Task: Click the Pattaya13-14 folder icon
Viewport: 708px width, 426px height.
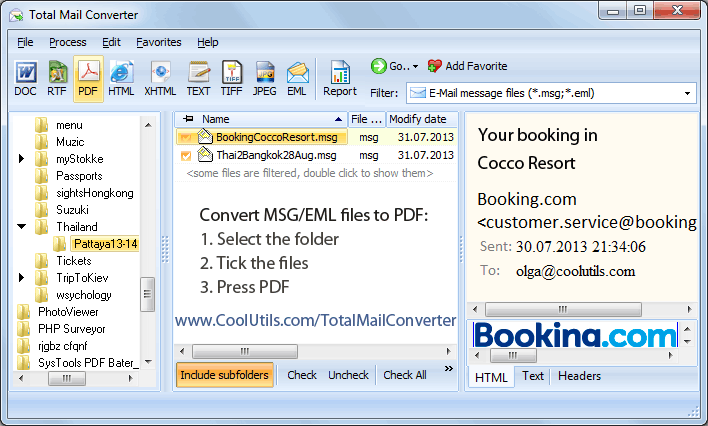Action: (59, 244)
